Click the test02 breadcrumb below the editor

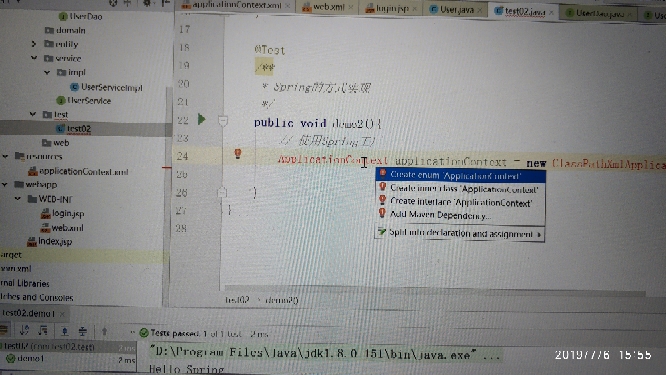pos(237,300)
